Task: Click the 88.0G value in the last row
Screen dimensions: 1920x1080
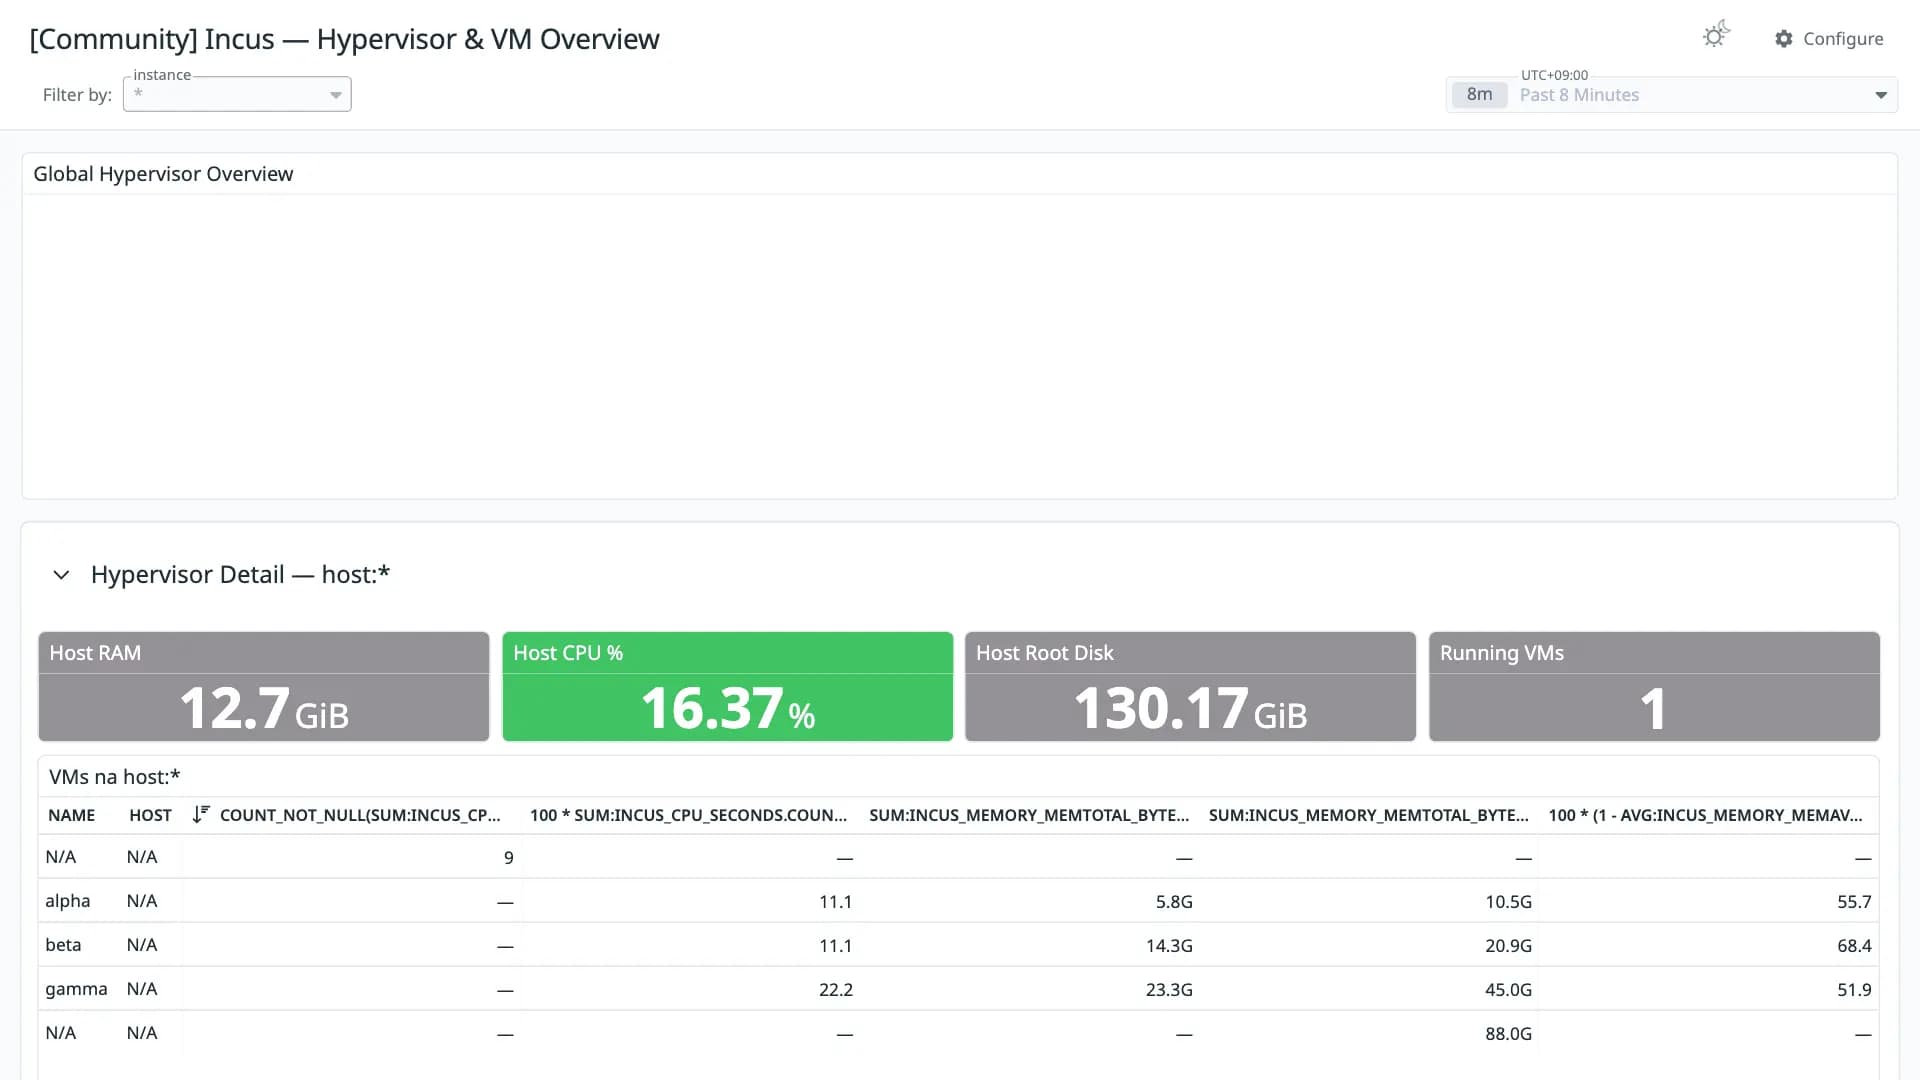Action: (x=1508, y=1034)
